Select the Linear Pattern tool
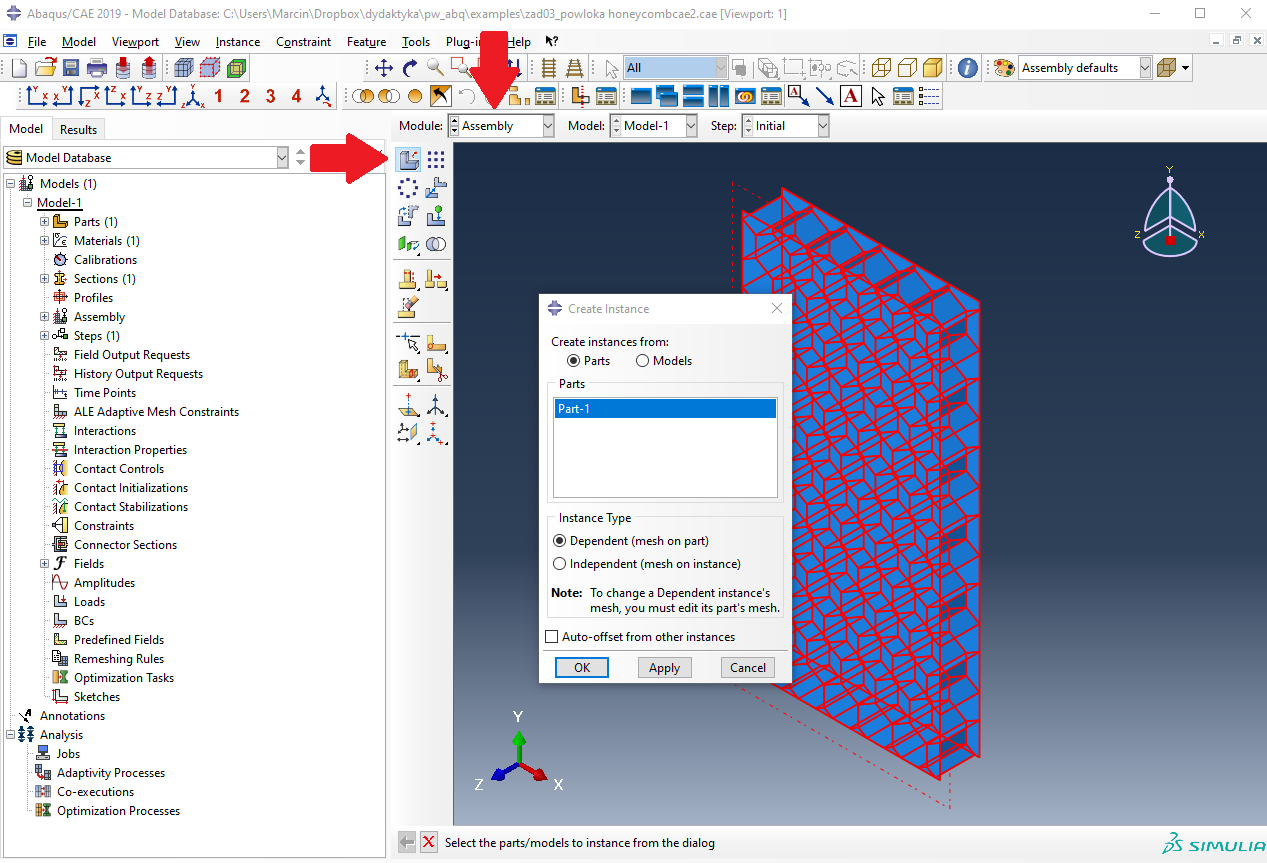Image resolution: width=1267 pixels, height=863 pixels. (x=436, y=159)
